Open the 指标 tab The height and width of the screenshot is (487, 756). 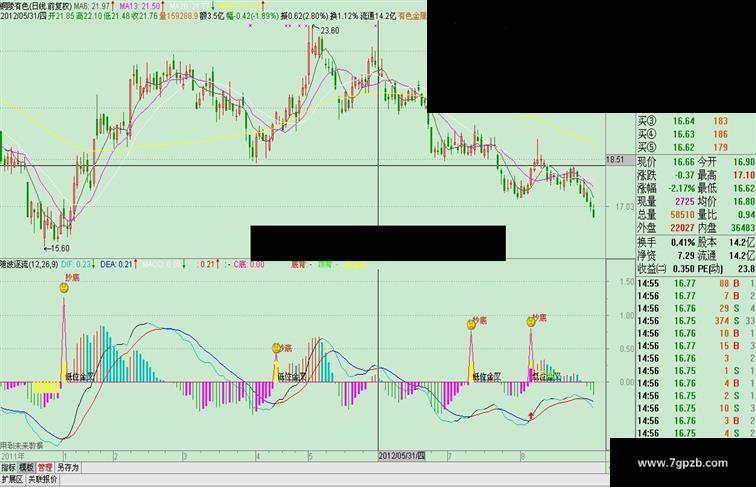[9, 468]
